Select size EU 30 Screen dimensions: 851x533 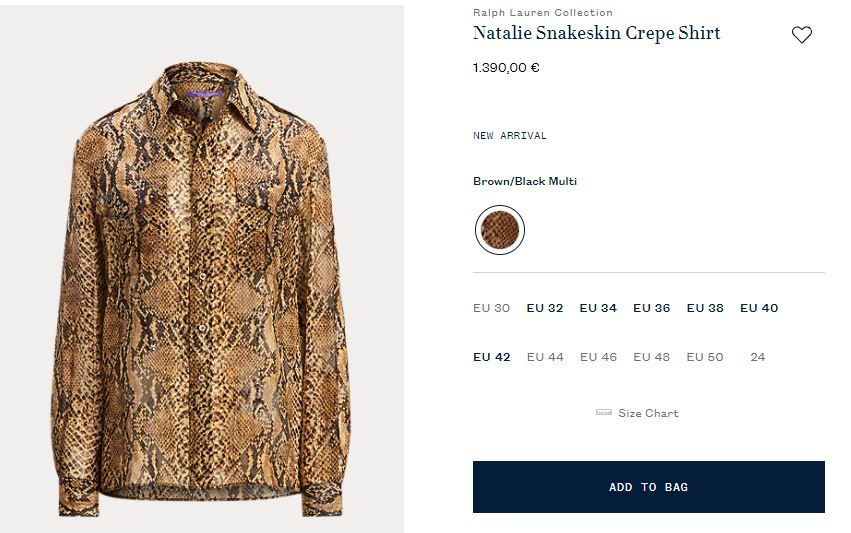491,308
